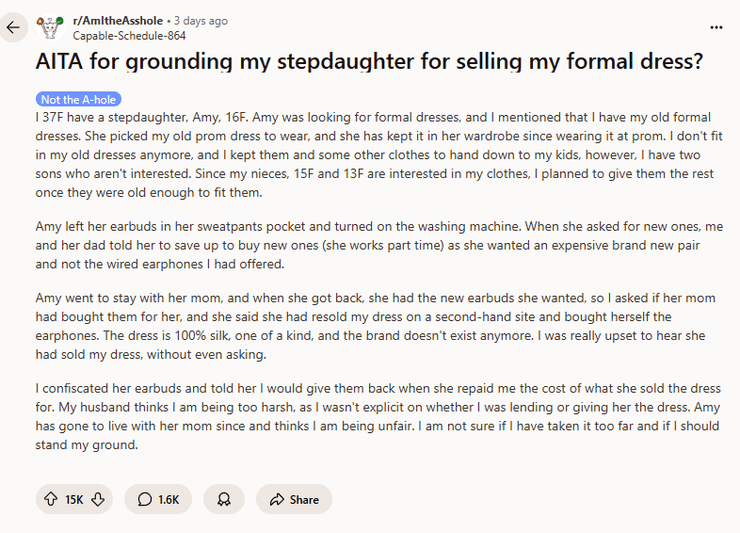Click the AITA post title heading
This screenshot has width=740, height=533.
[368, 61]
